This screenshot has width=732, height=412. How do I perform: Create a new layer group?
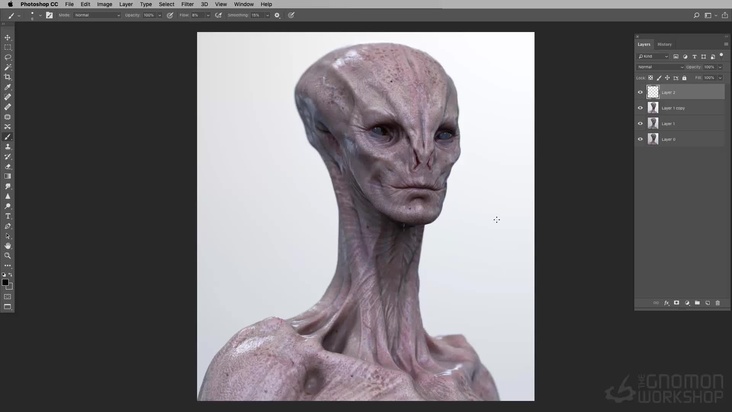(x=697, y=303)
